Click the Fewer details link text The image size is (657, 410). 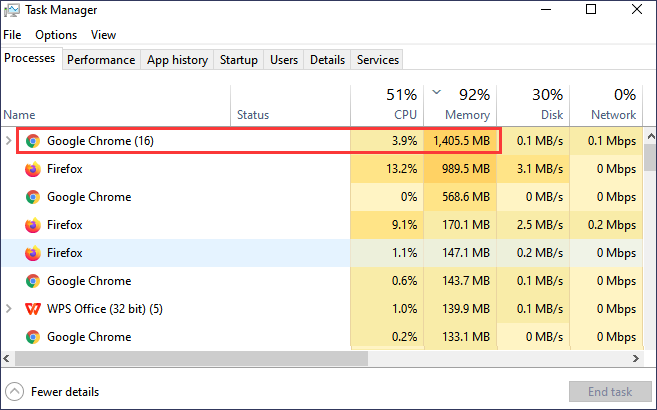tap(65, 392)
